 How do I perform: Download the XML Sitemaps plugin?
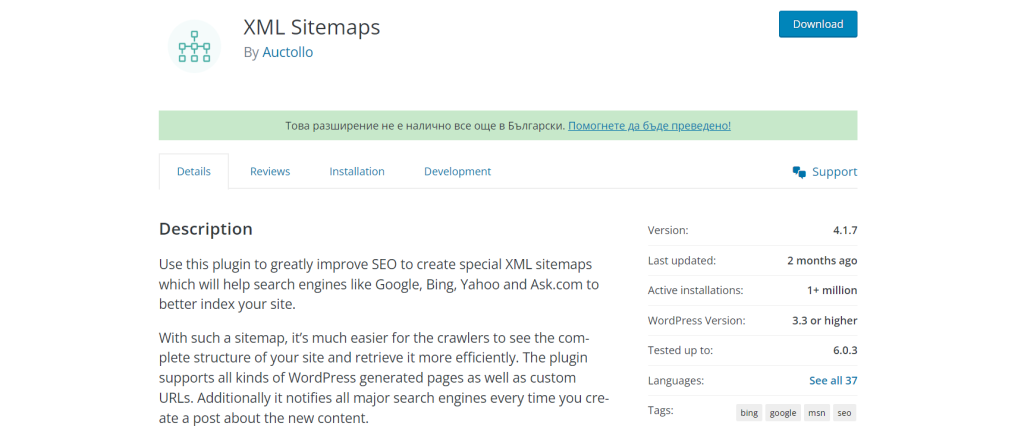click(x=817, y=24)
